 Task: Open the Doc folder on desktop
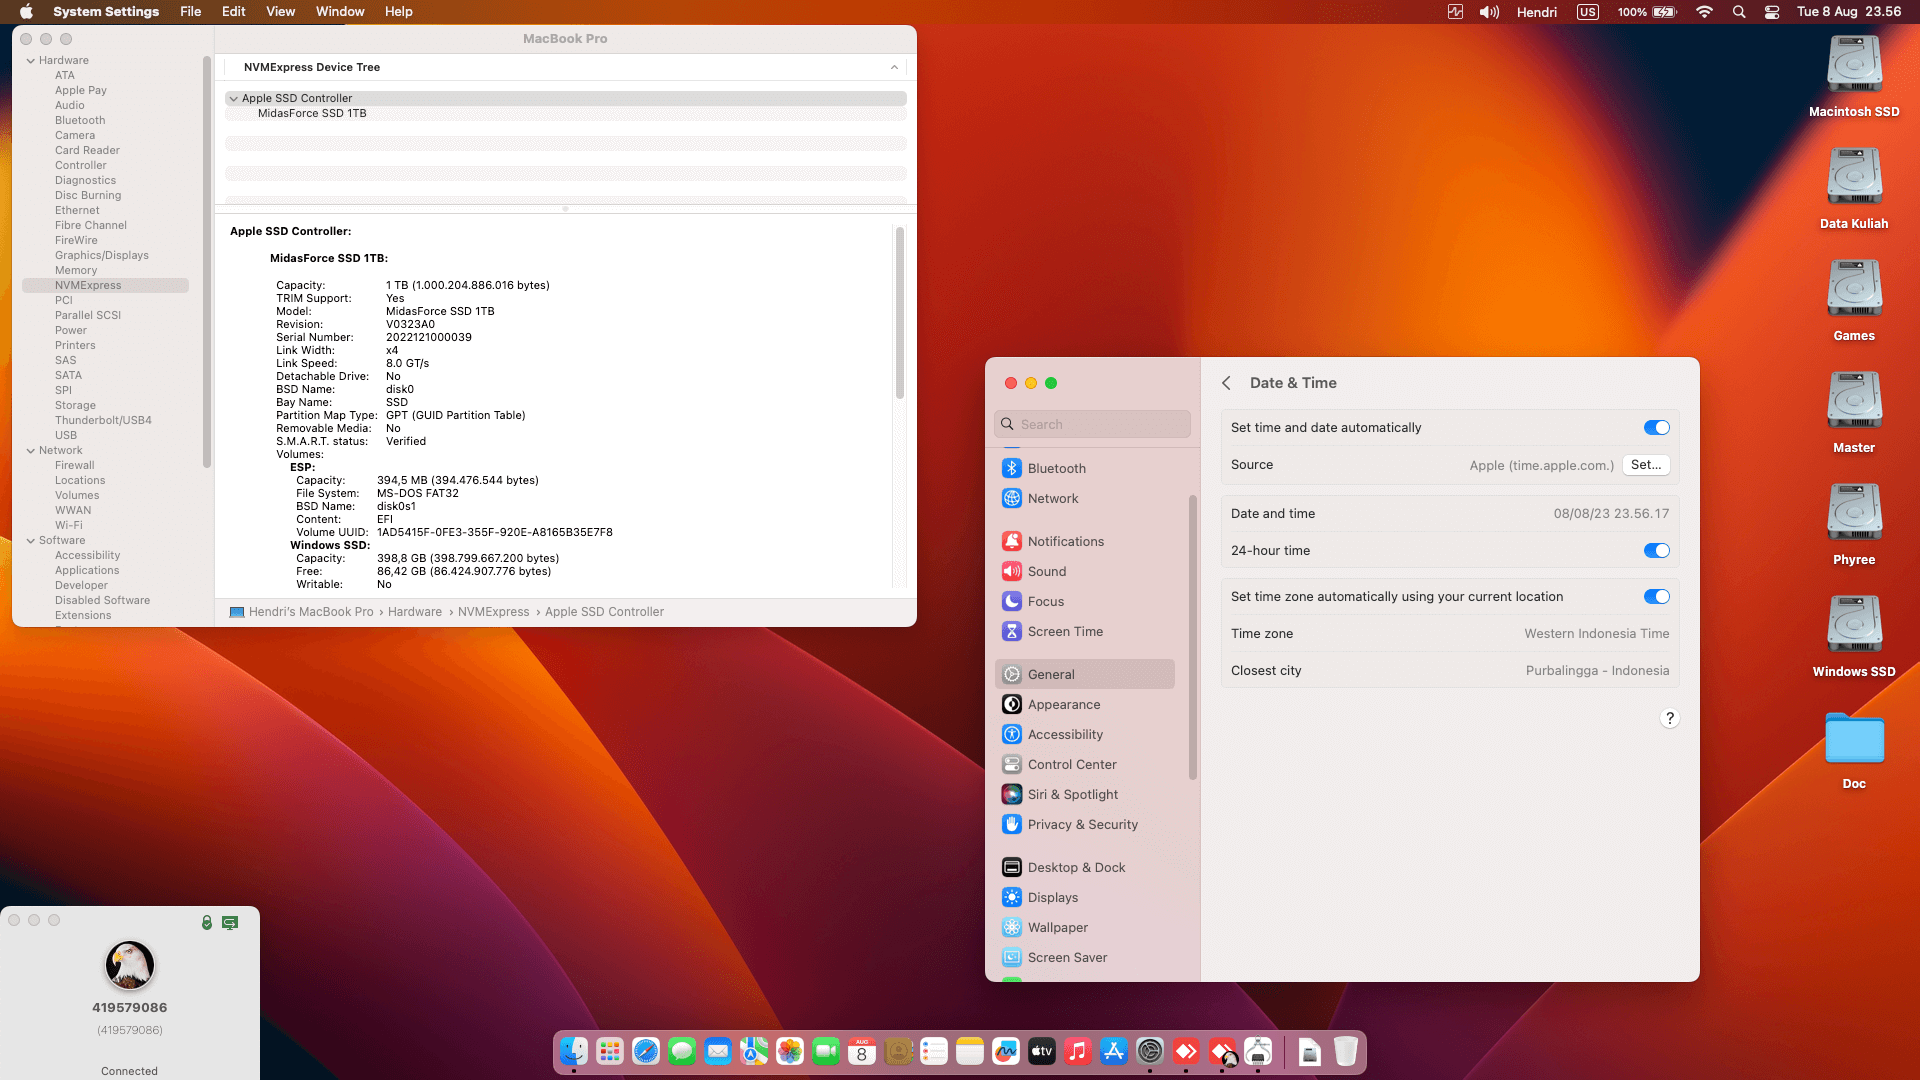point(1854,750)
